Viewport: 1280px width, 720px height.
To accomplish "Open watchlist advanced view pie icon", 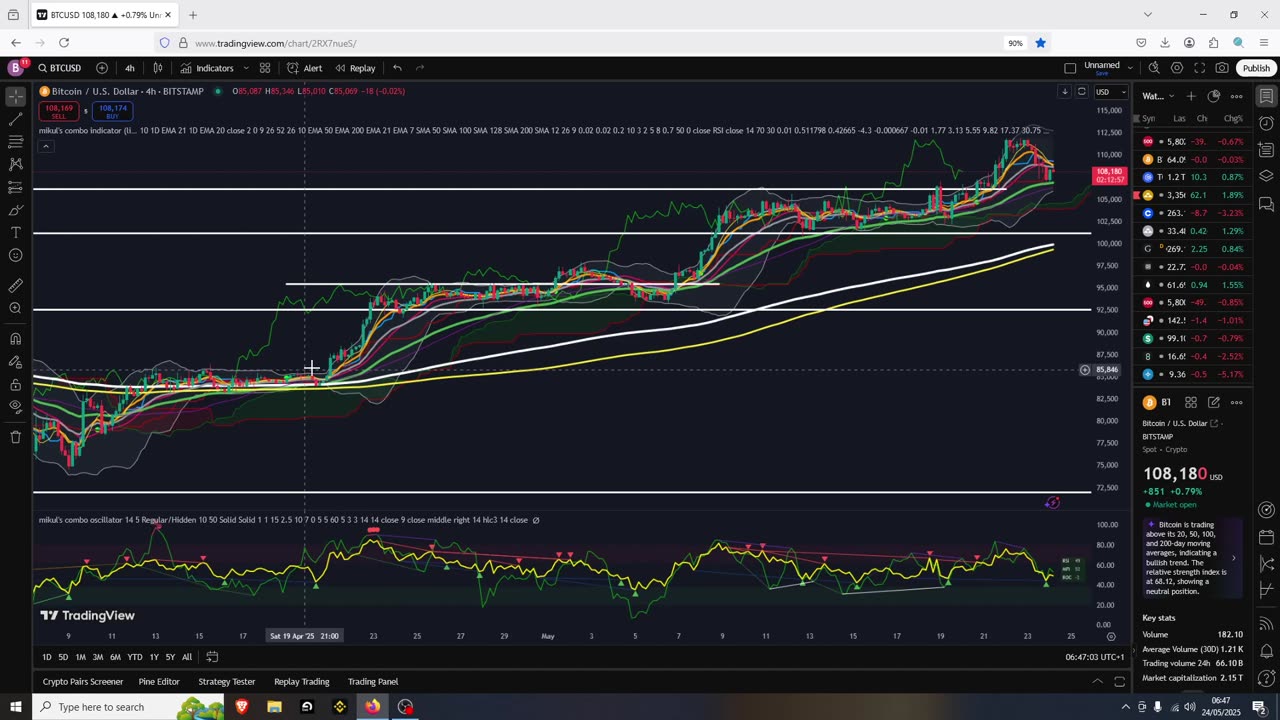I will pyautogui.click(x=1214, y=96).
